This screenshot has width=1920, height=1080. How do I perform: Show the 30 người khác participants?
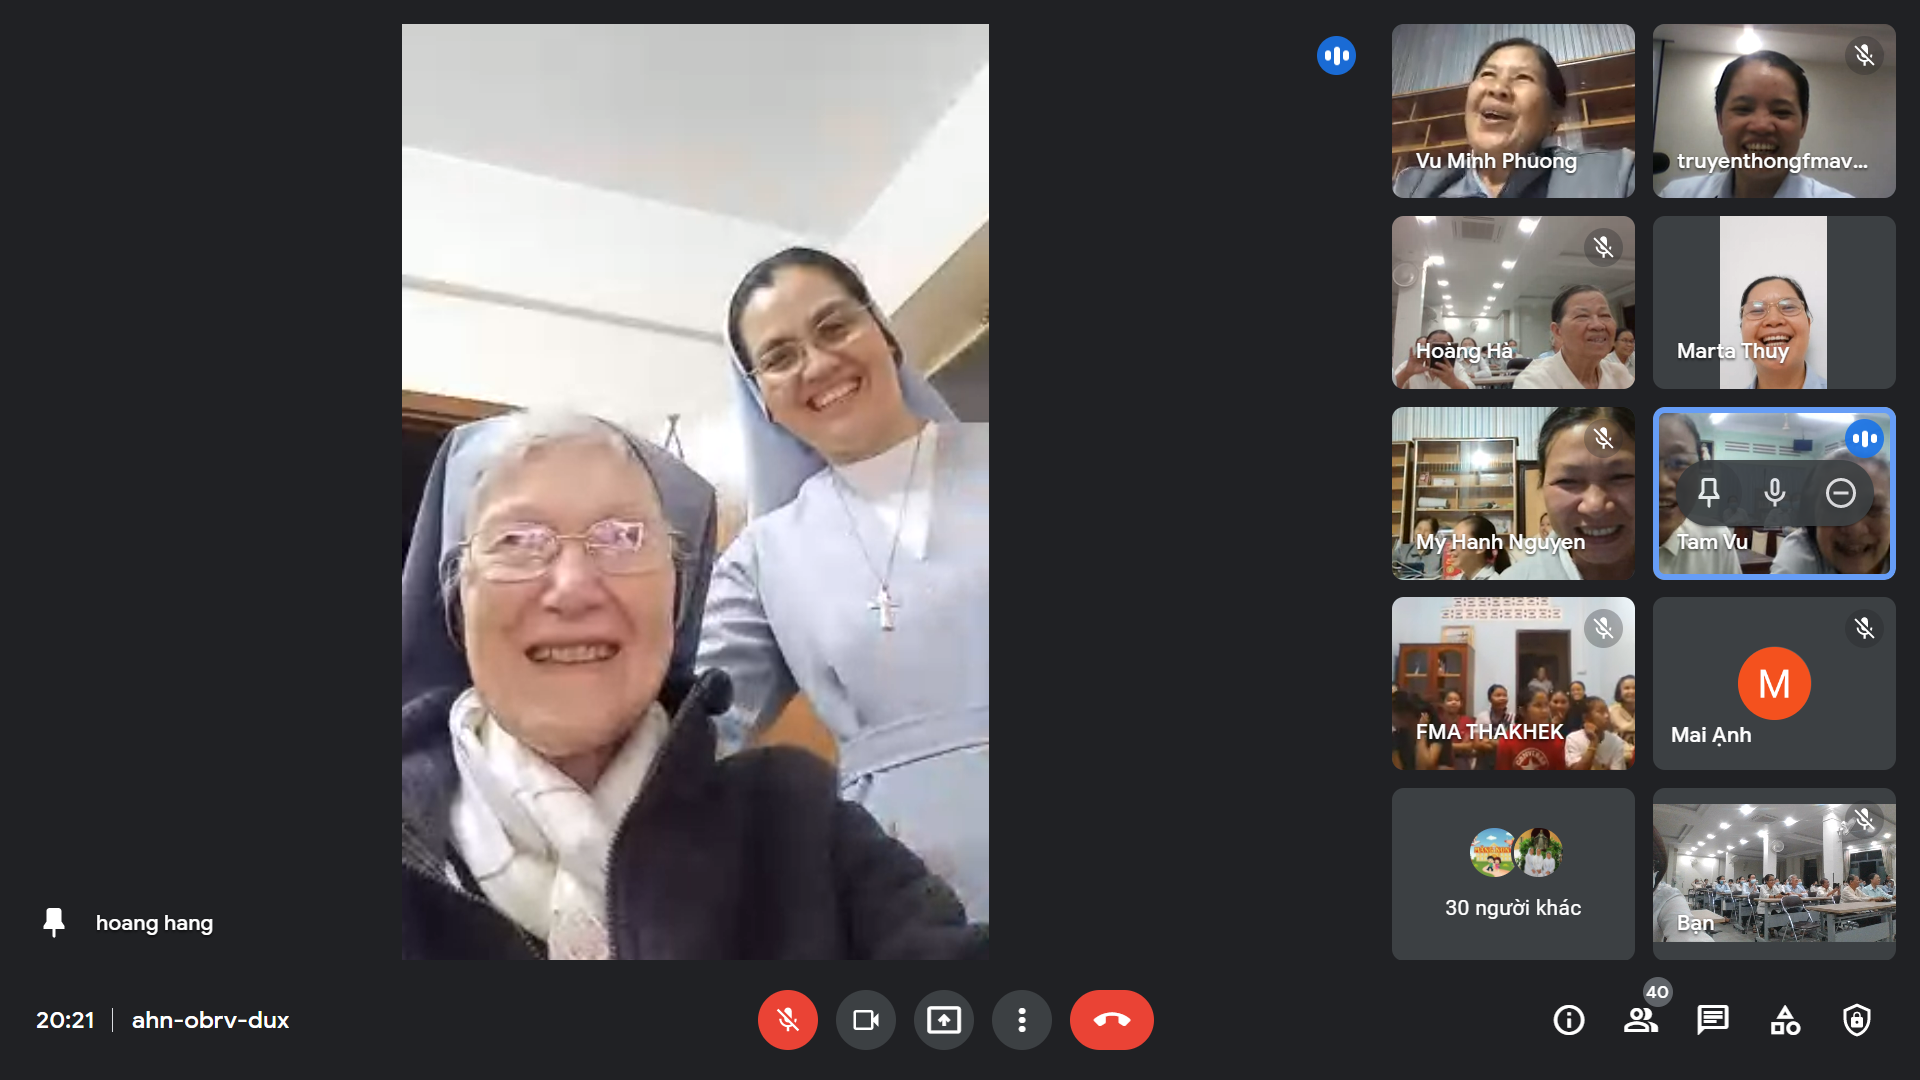pyautogui.click(x=1513, y=875)
